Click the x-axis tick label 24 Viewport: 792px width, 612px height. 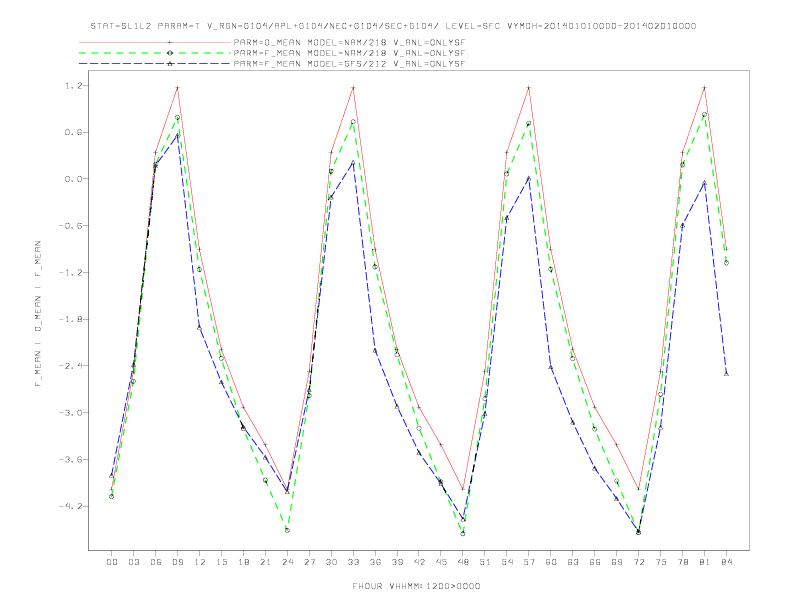click(x=287, y=562)
